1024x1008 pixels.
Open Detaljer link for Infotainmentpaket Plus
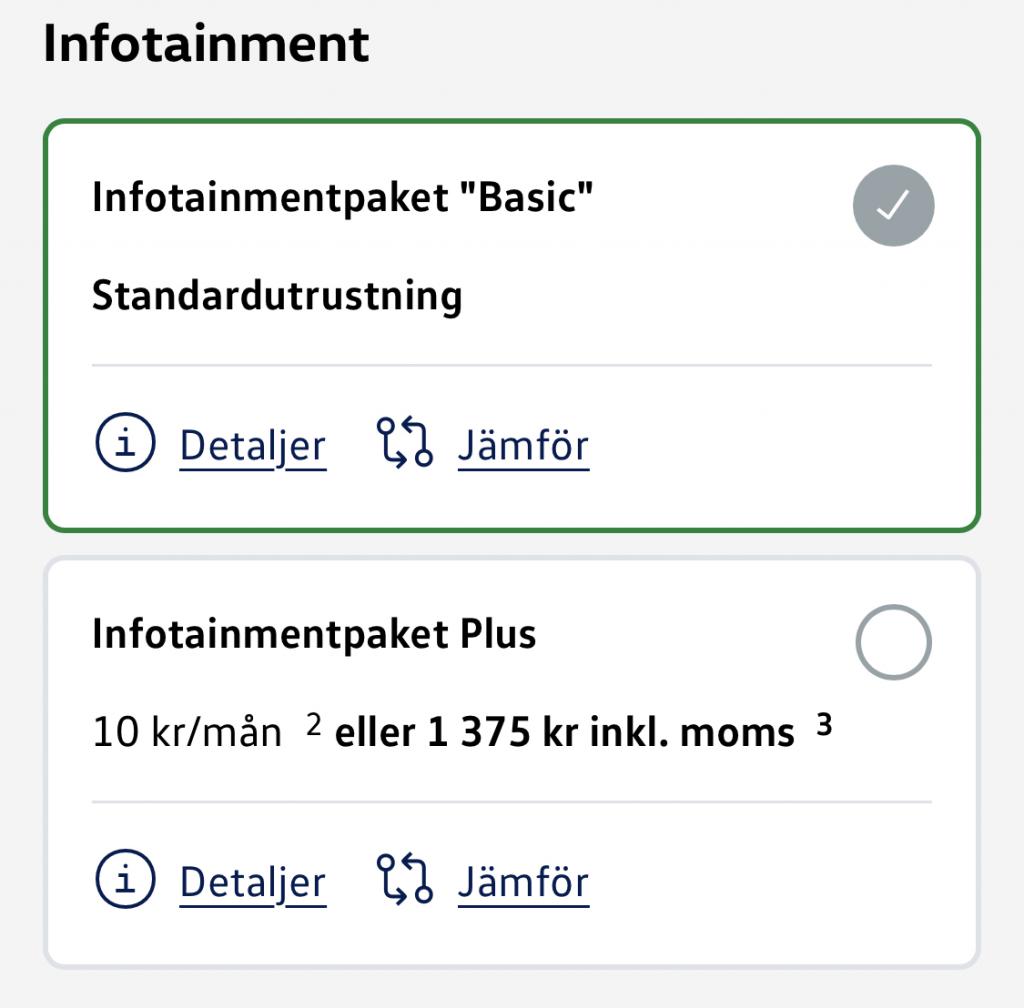pos(252,882)
